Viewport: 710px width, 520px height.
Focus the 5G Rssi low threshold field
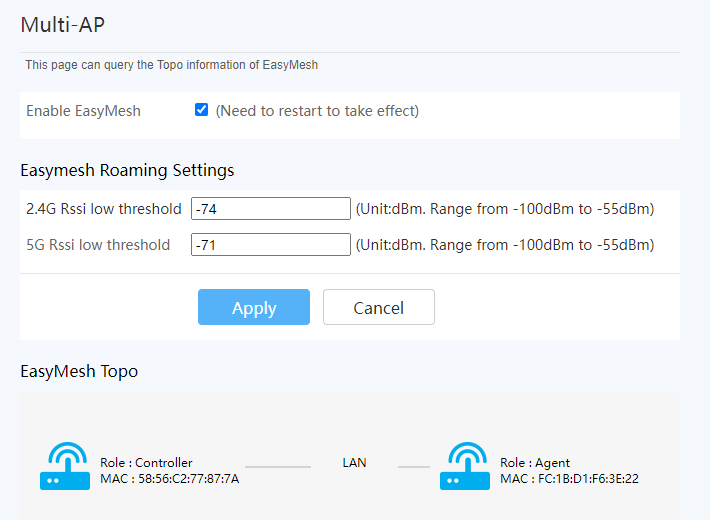pos(271,245)
